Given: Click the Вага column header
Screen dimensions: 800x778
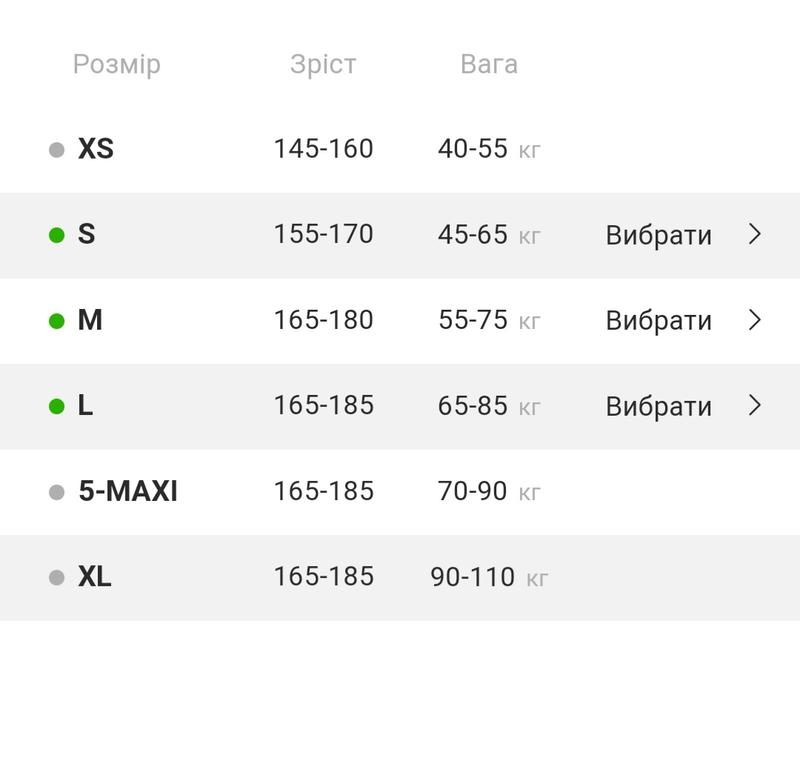Looking at the screenshot, I should coord(489,65).
